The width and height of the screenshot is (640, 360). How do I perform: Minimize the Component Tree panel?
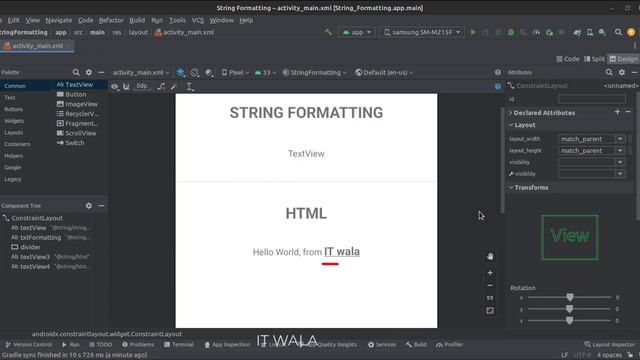tap(101, 206)
